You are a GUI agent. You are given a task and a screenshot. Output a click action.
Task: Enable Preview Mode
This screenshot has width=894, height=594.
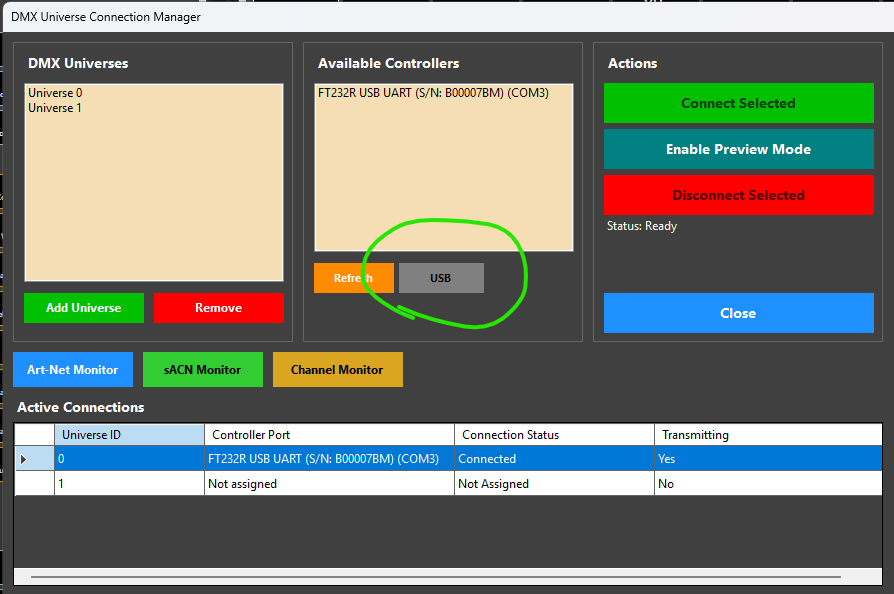(738, 149)
